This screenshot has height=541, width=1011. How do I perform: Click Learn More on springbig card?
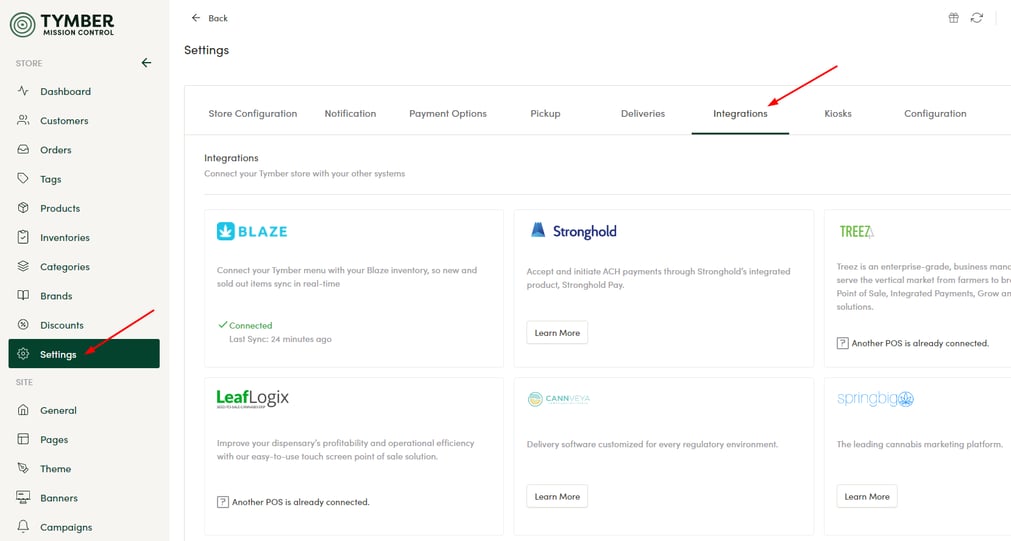pyautogui.click(x=867, y=497)
